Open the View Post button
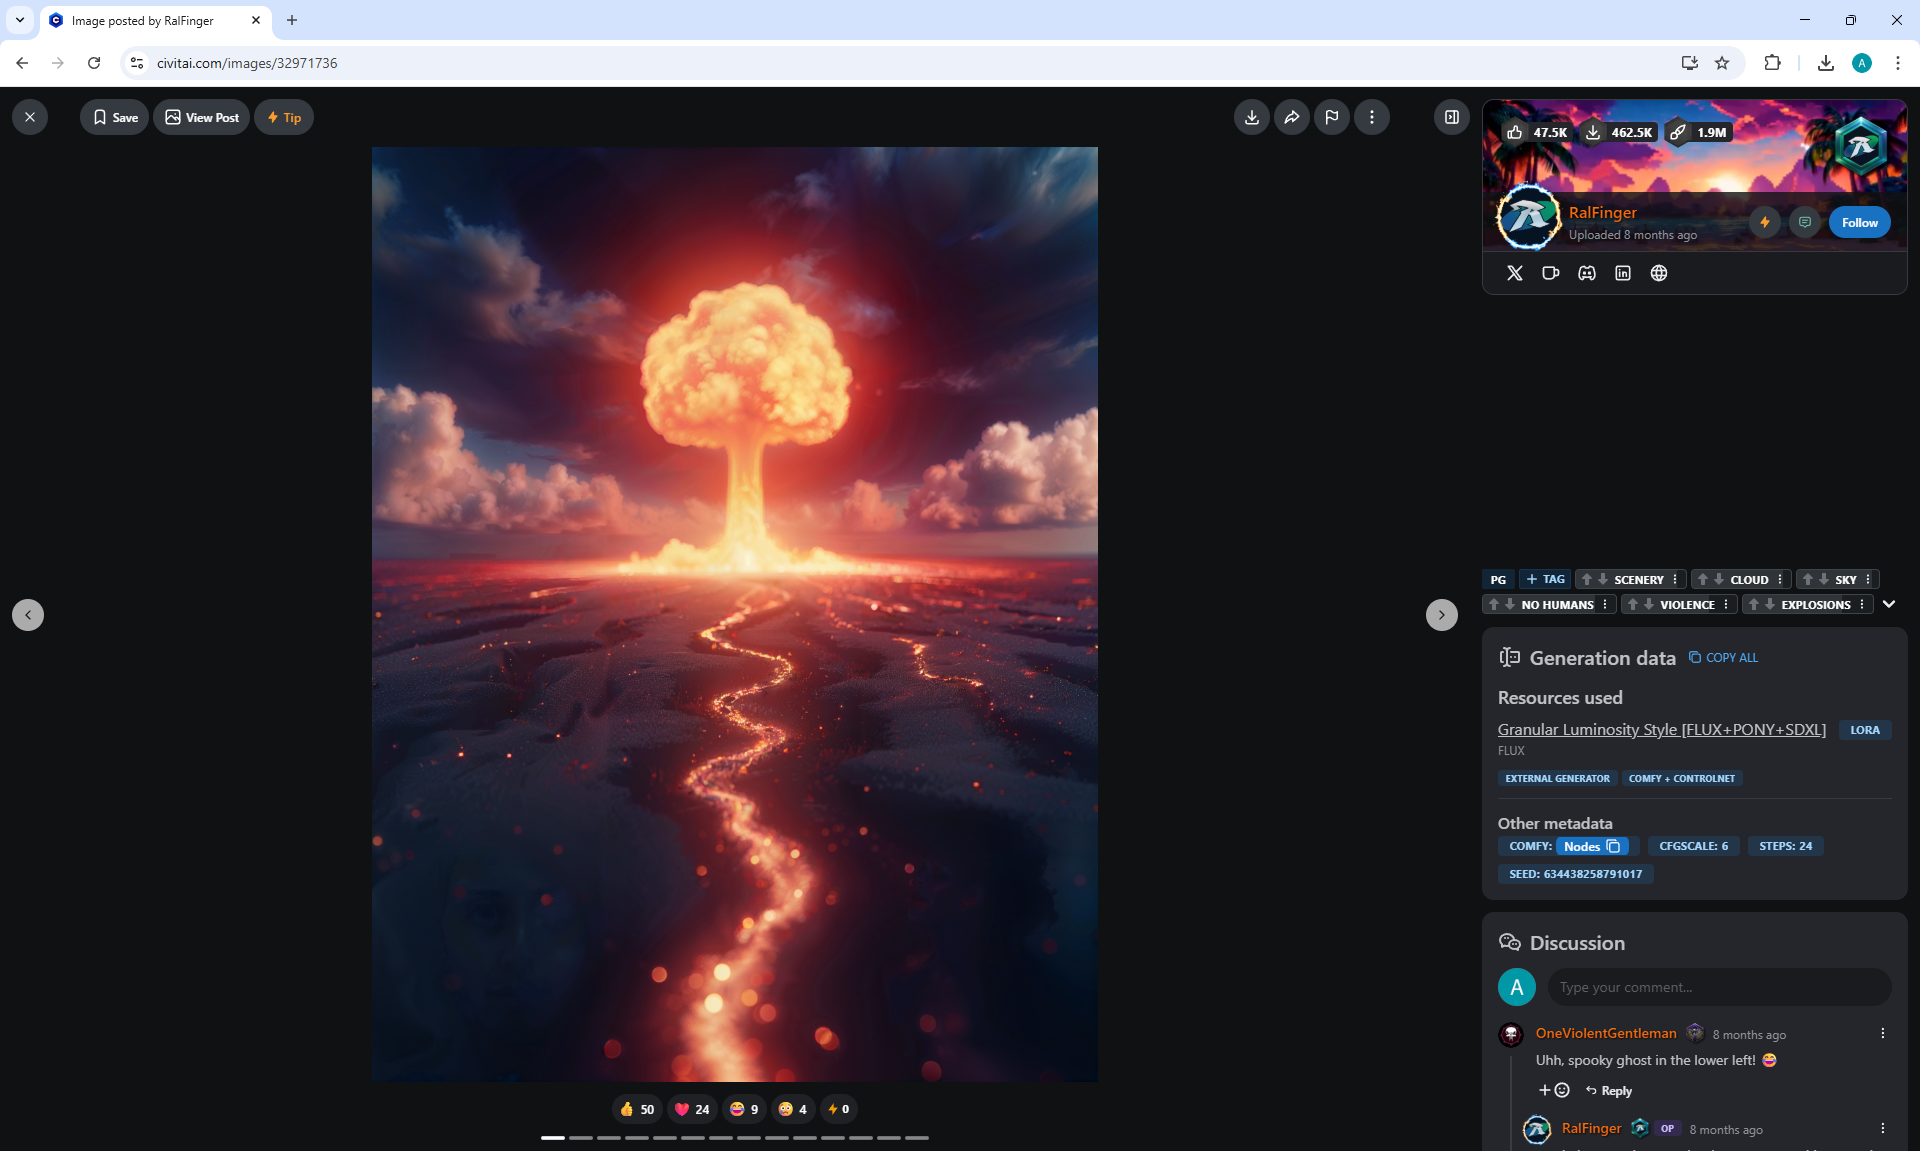1920x1151 pixels. point(201,117)
